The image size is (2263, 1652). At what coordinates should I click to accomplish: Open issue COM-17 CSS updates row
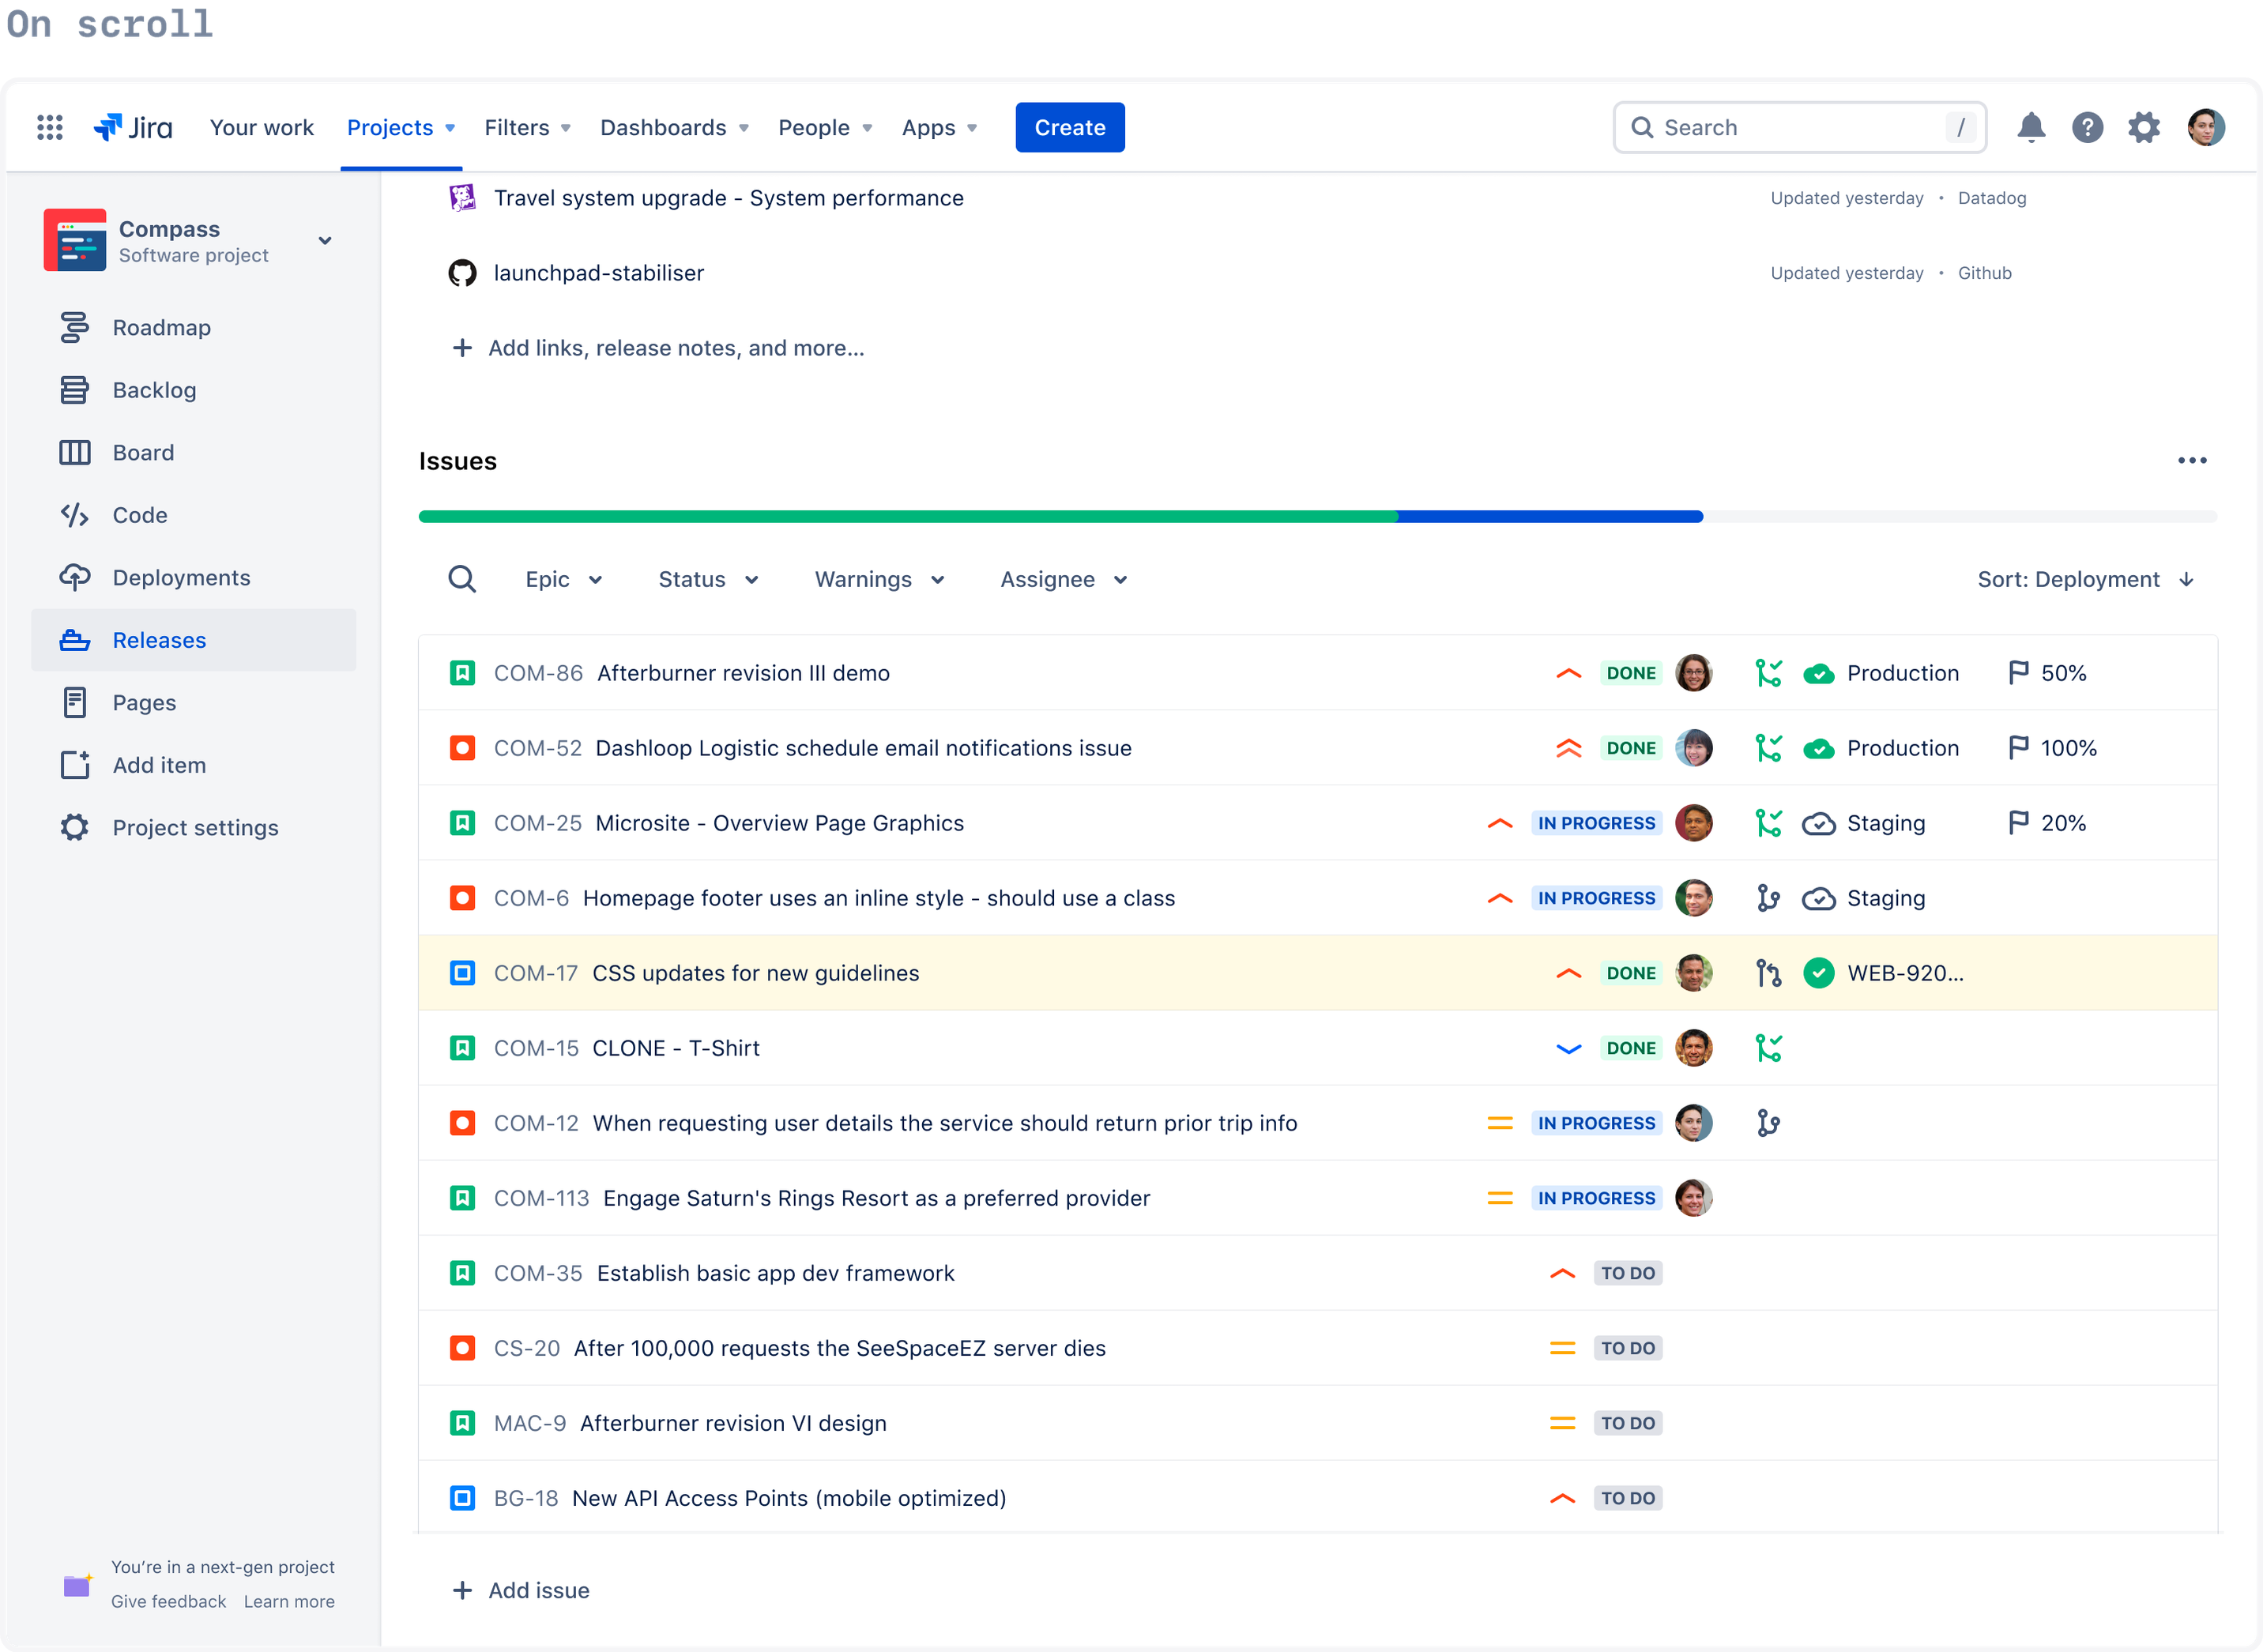point(756,972)
